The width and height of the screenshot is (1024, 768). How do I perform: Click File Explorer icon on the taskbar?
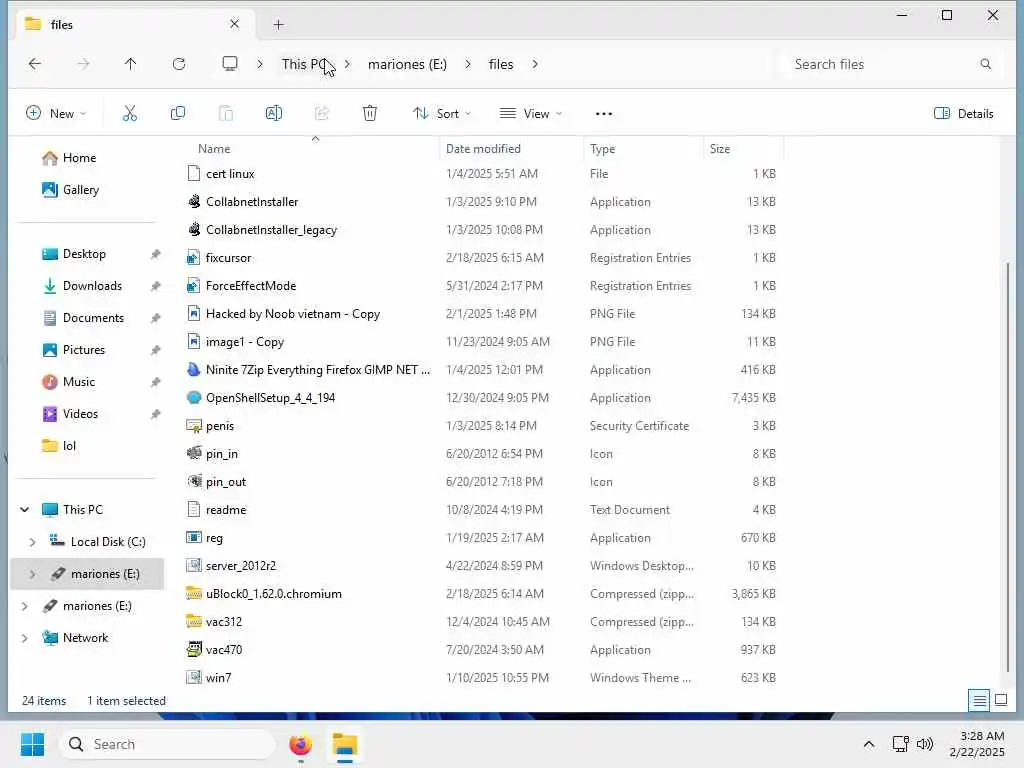345,744
